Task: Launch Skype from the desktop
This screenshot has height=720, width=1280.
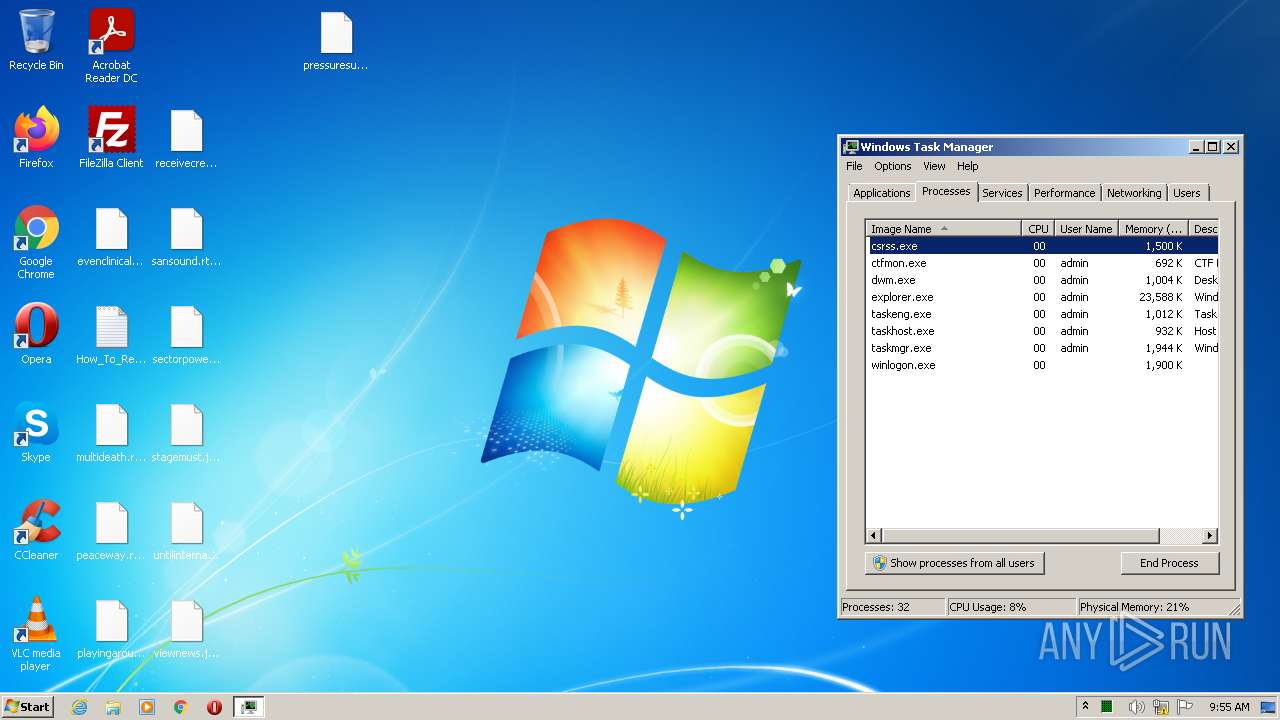Action: [x=36, y=432]
